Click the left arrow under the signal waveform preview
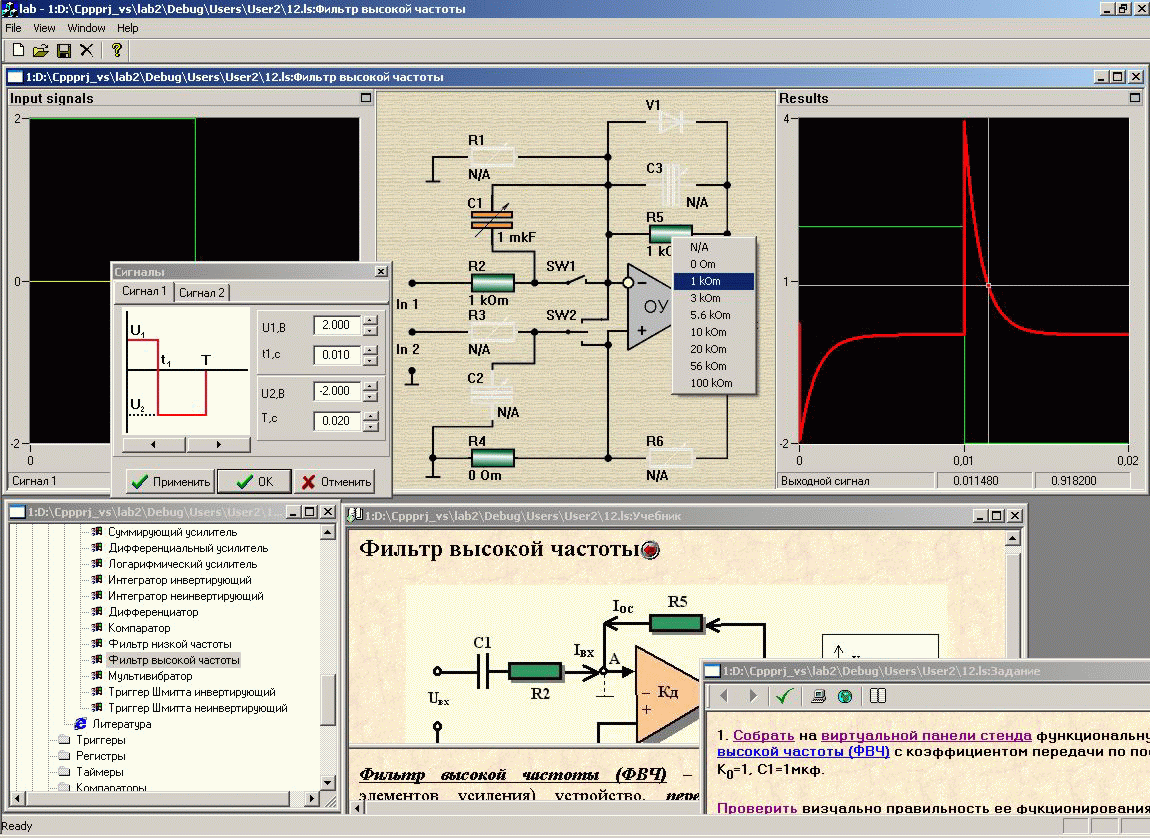 [x=153, y=444]
